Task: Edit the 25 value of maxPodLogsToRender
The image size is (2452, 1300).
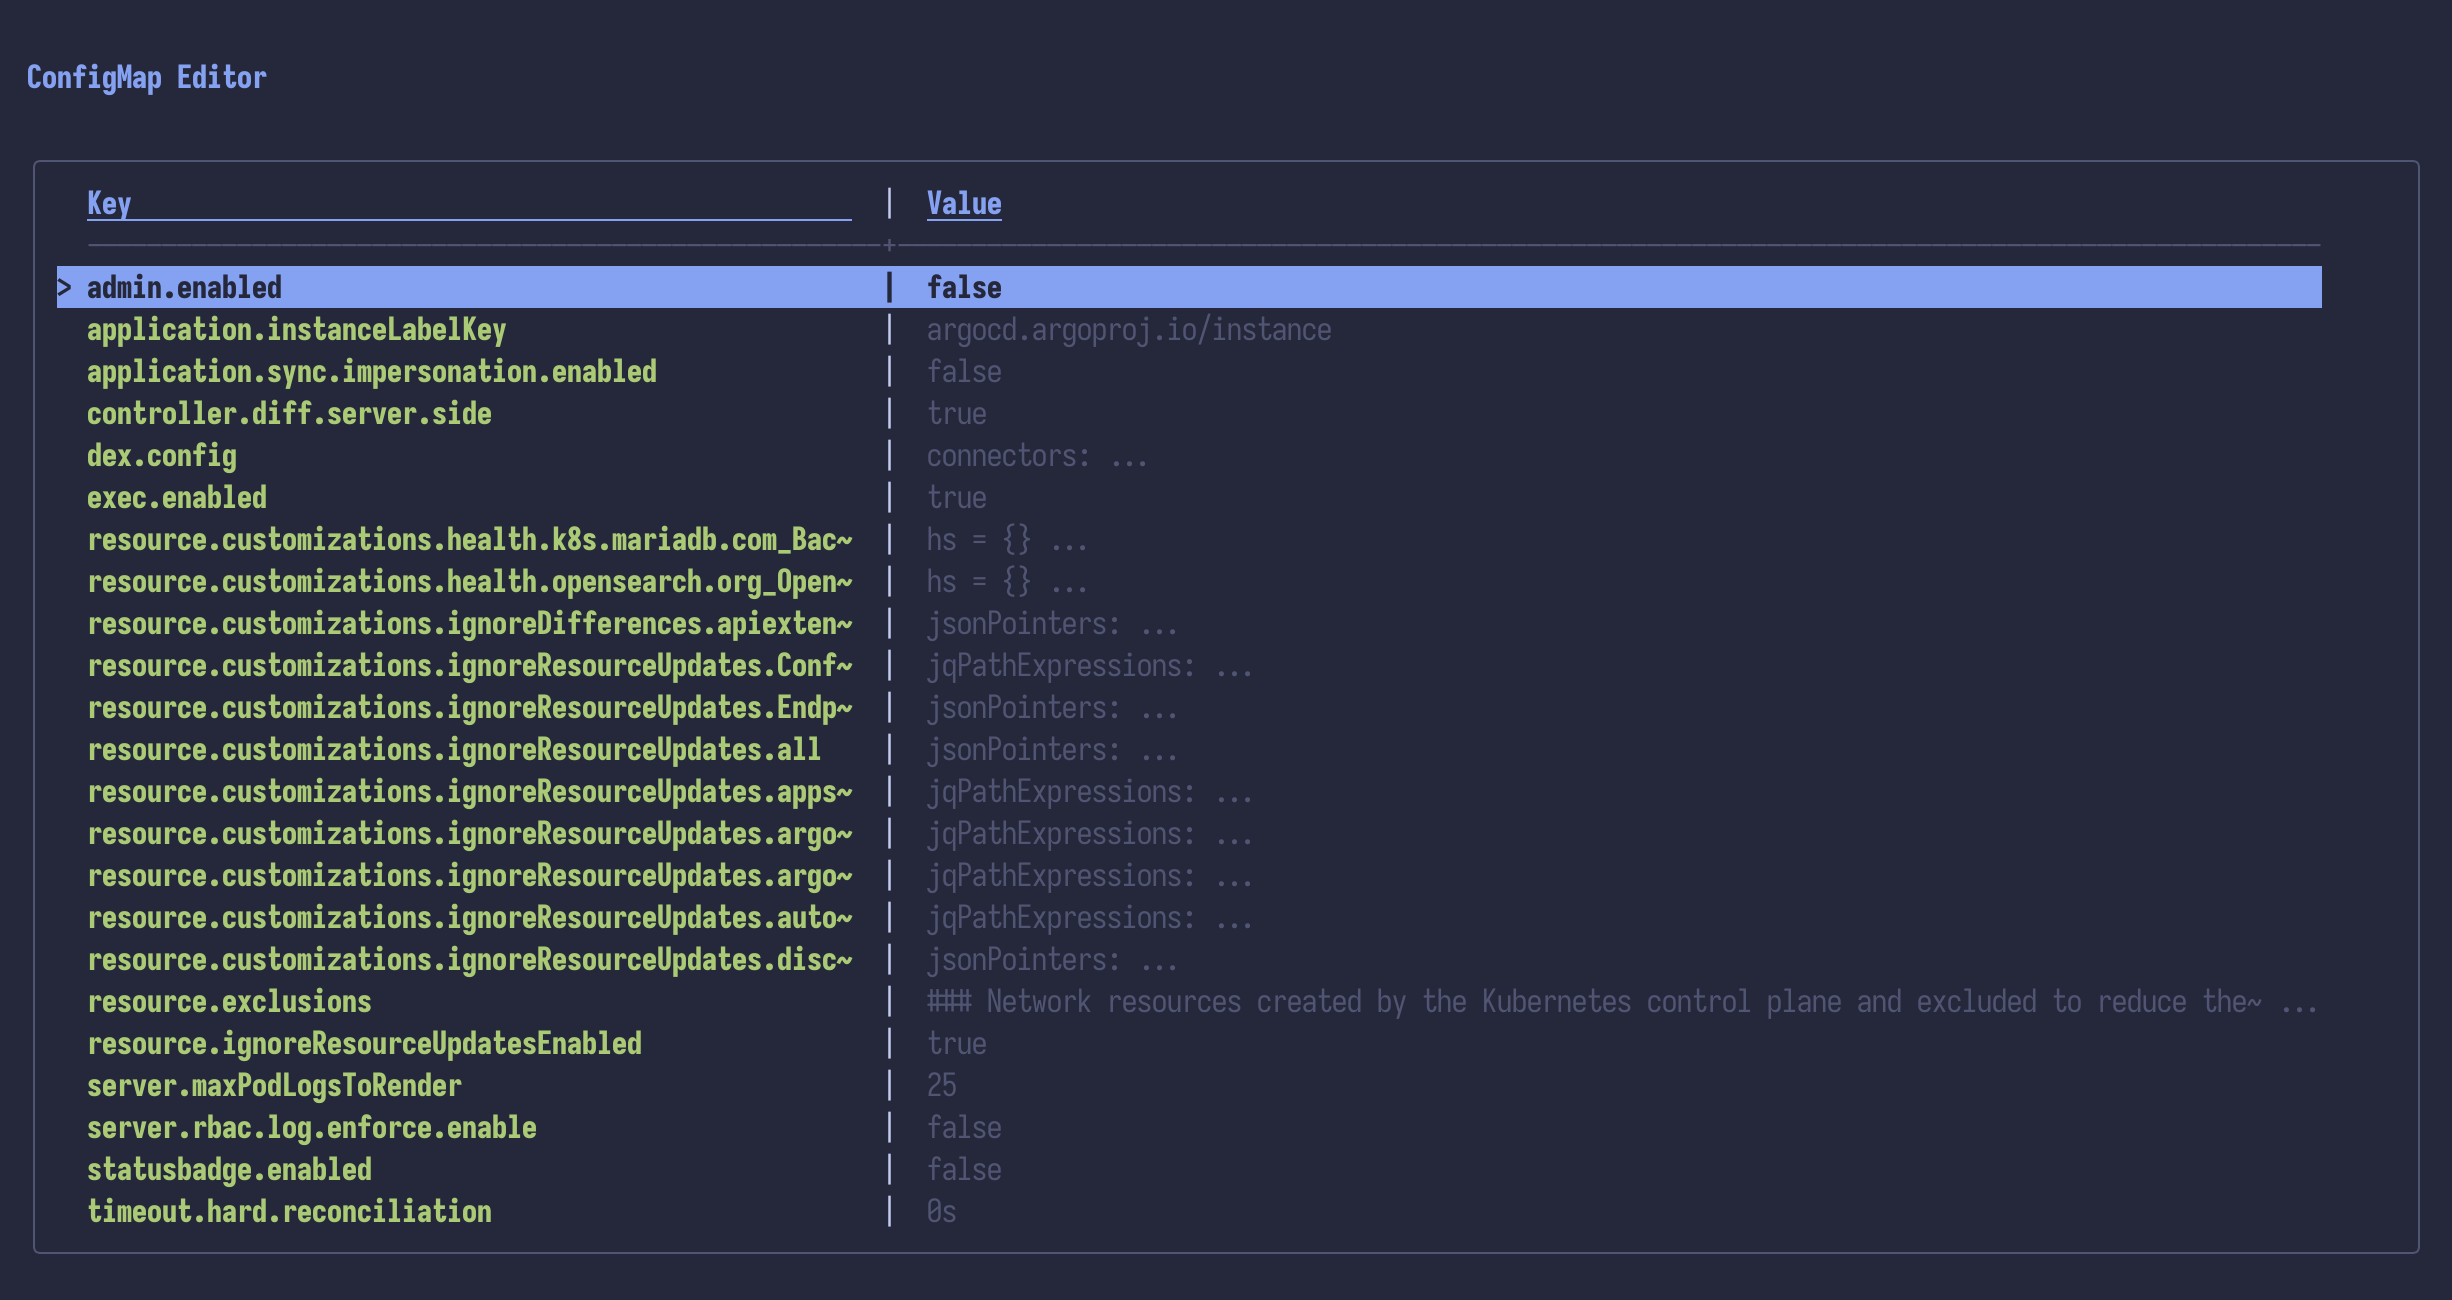Action: click(x=941, y=1085)
